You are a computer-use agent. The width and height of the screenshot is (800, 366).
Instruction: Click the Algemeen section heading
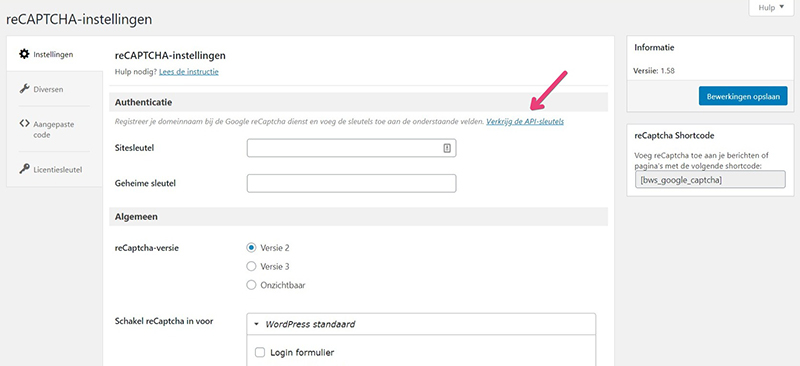(x=136, y=216)
